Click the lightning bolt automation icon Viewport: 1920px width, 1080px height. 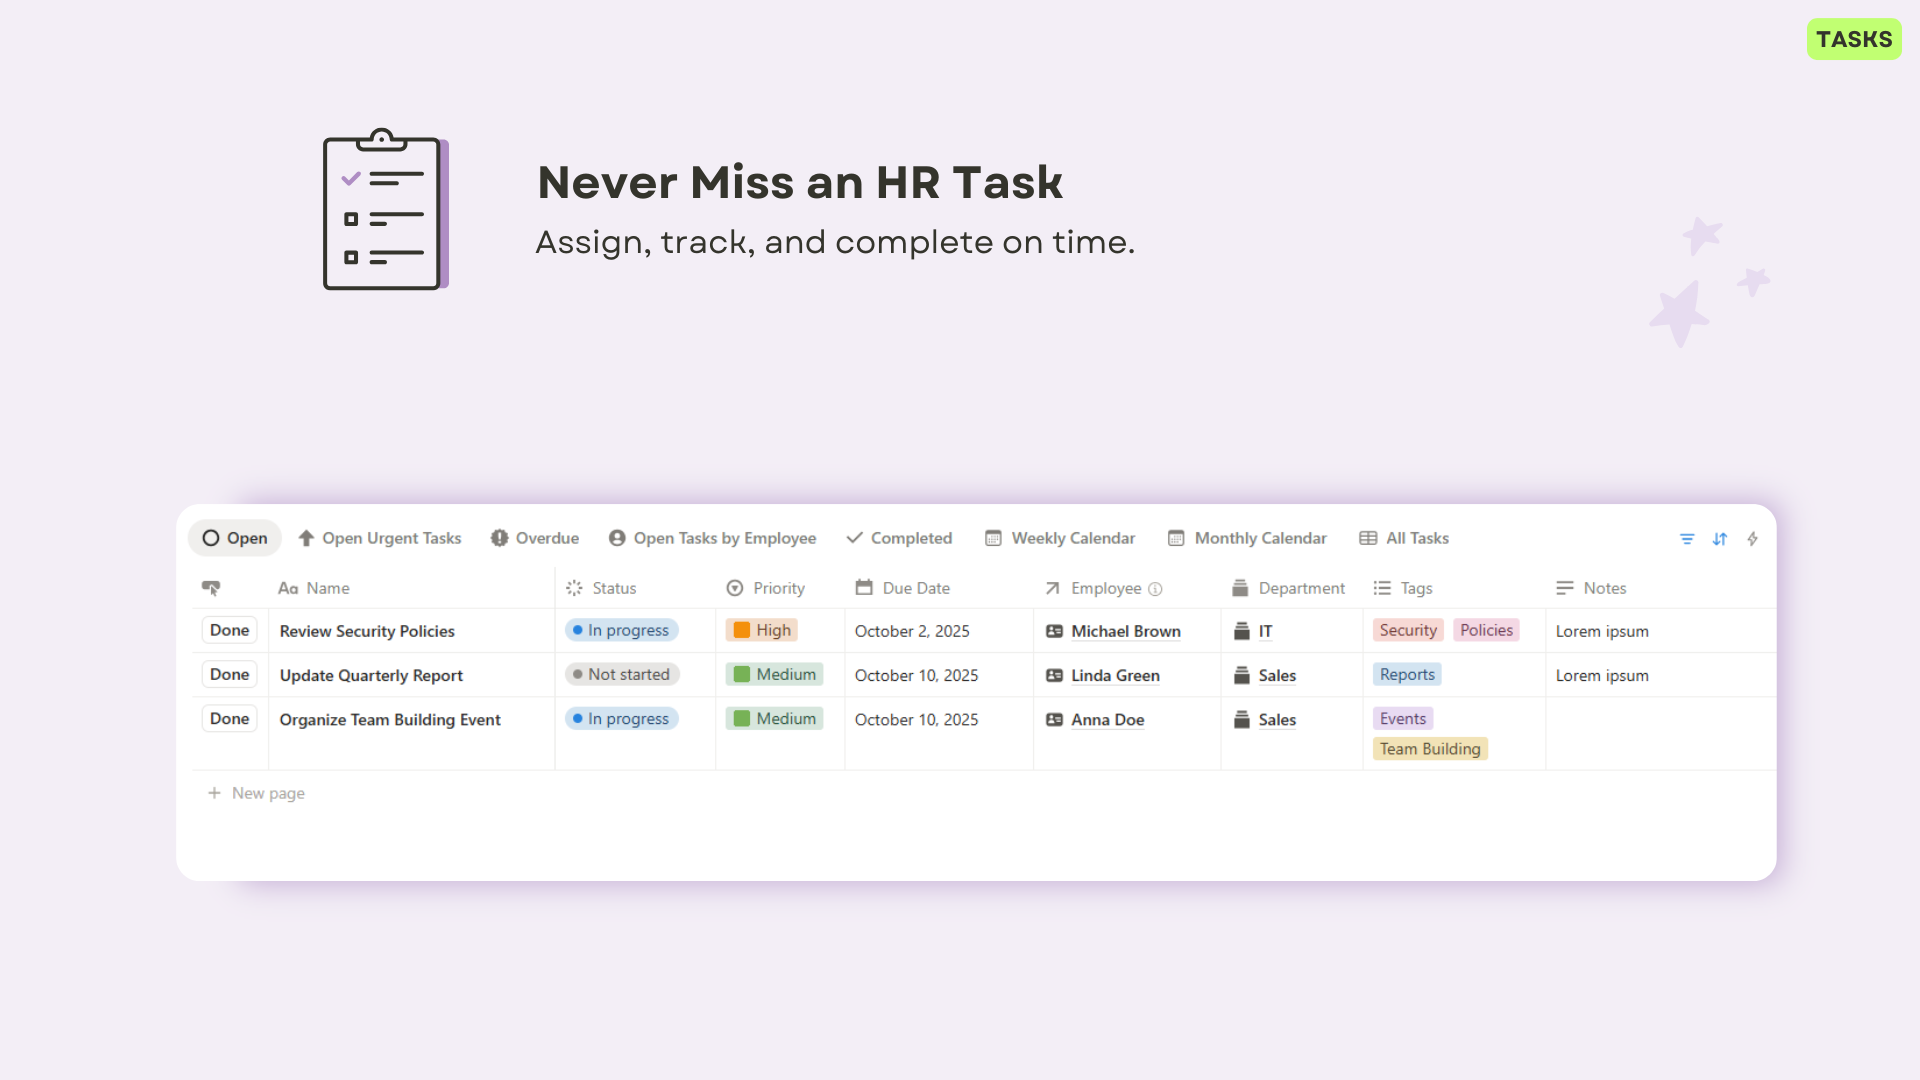pyautogui.click(x=1753, y=539)
